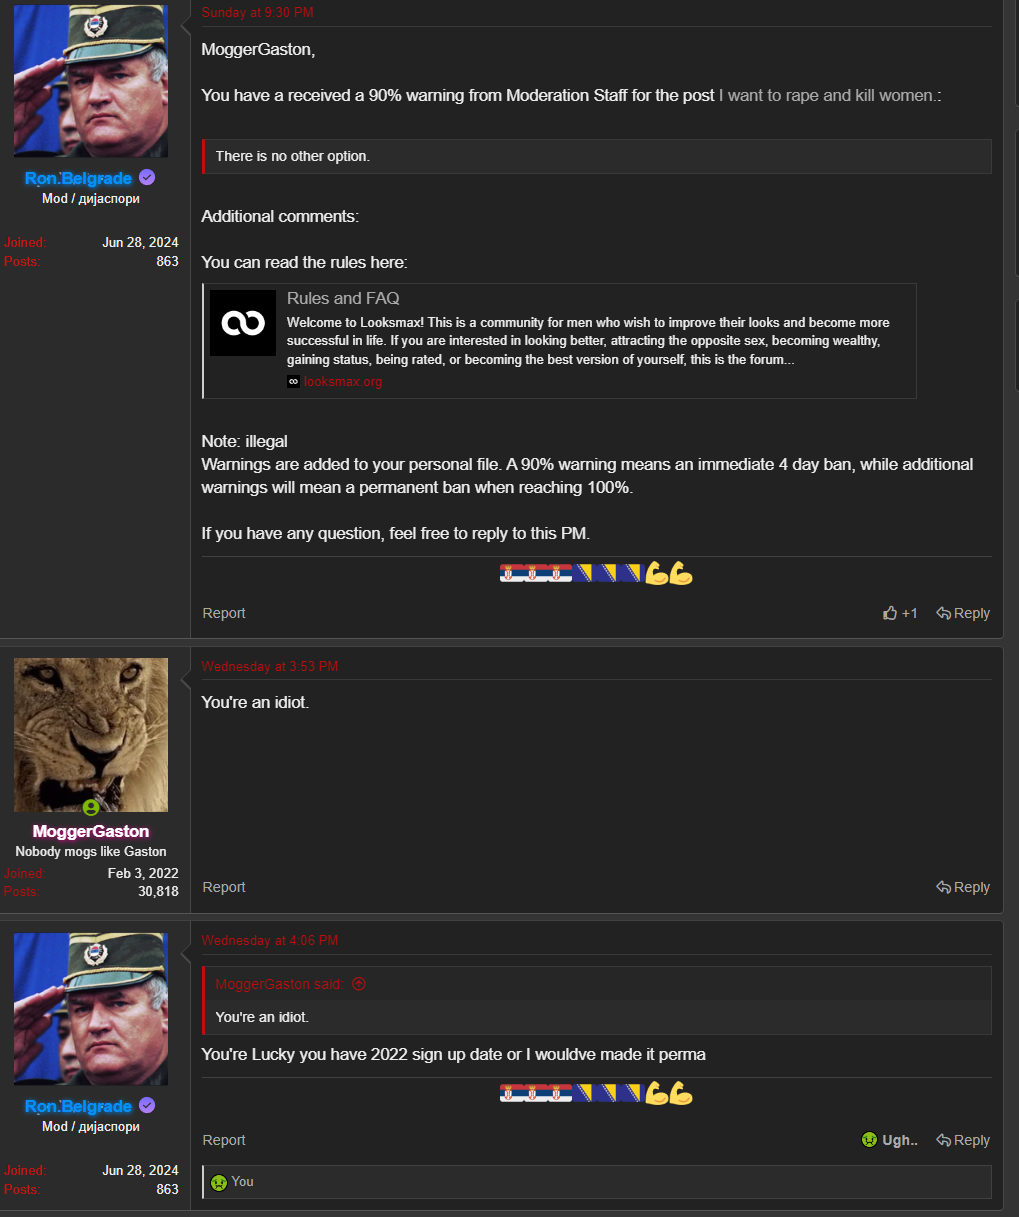Screen dimensions: 1019x1217
Task: Click the green Ugh reaction face icon
Action: [870, 1140]
